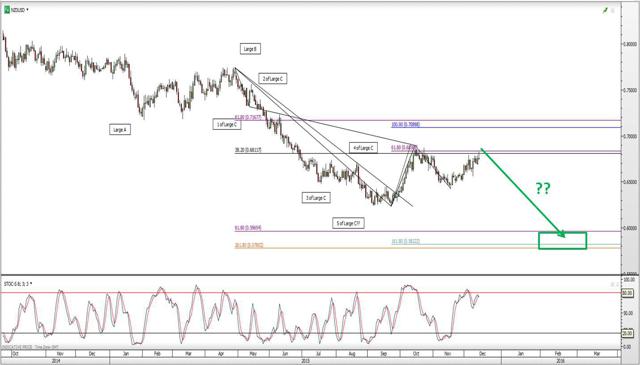This screenshot has height=365, width=640.
Task: Click the 2014 year label on timeline
Action: [56, 361]
